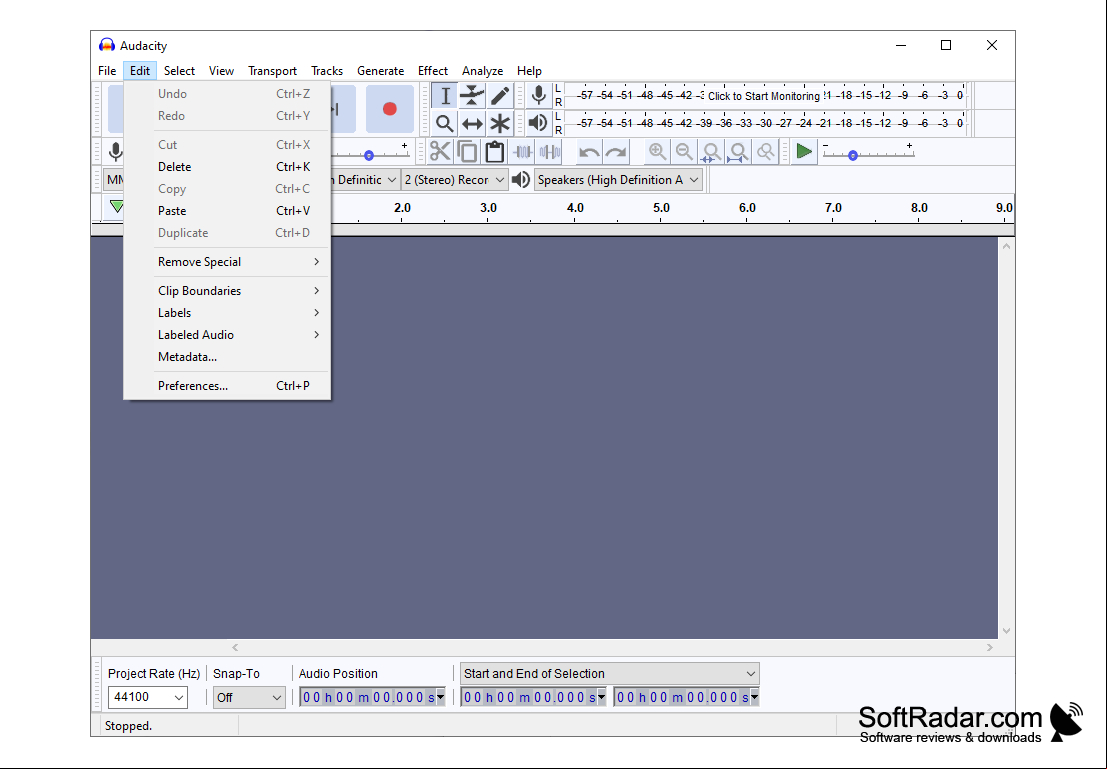Click the green Play-at-Speed button
The height and width of the screenshot is (769, 1107).
(803, 151)
